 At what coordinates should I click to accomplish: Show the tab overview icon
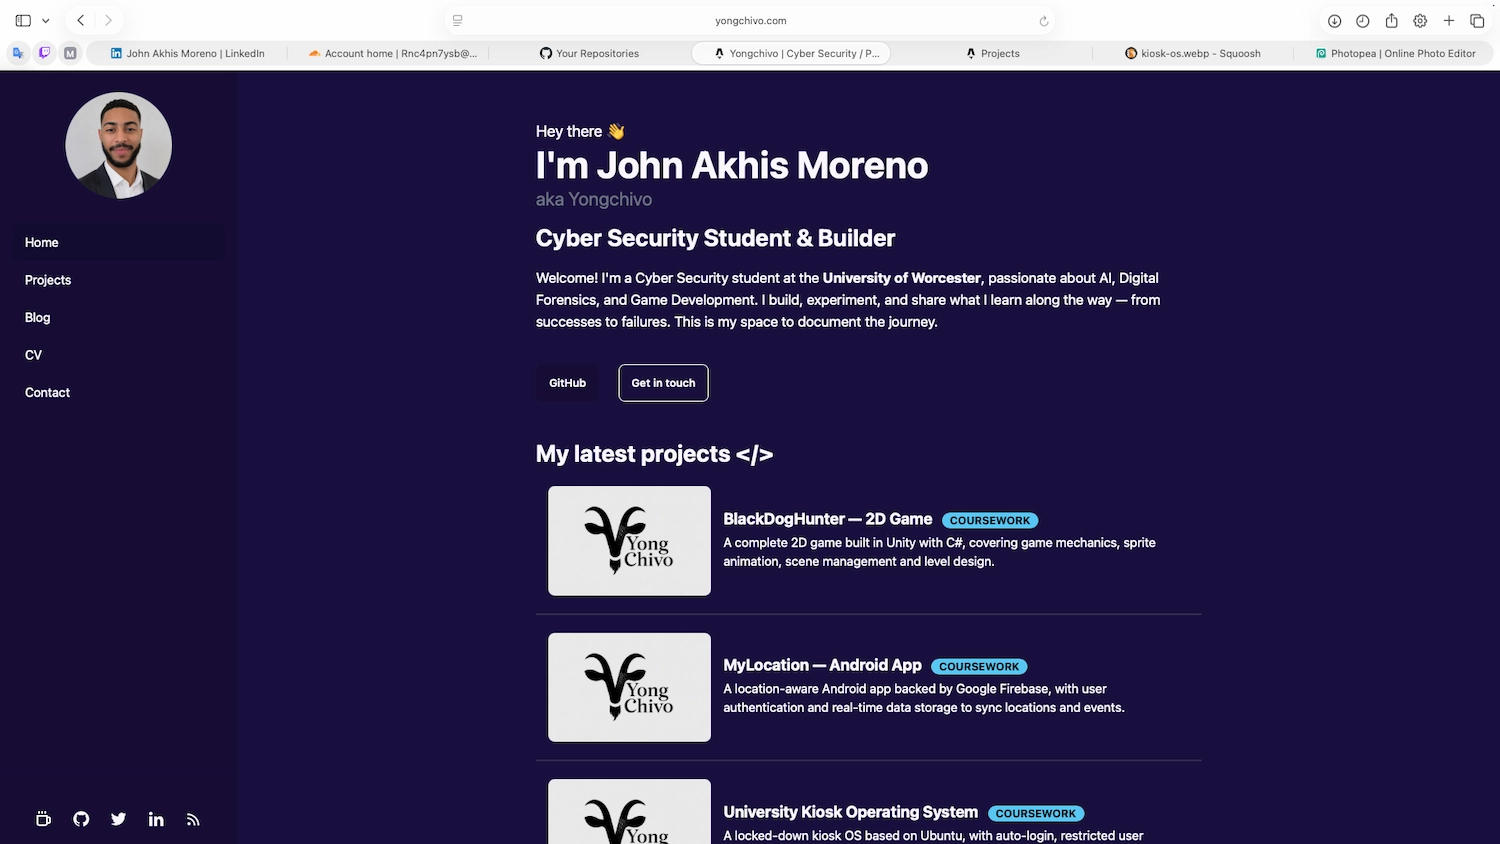pyautogui.click(x=1477, y=20)
